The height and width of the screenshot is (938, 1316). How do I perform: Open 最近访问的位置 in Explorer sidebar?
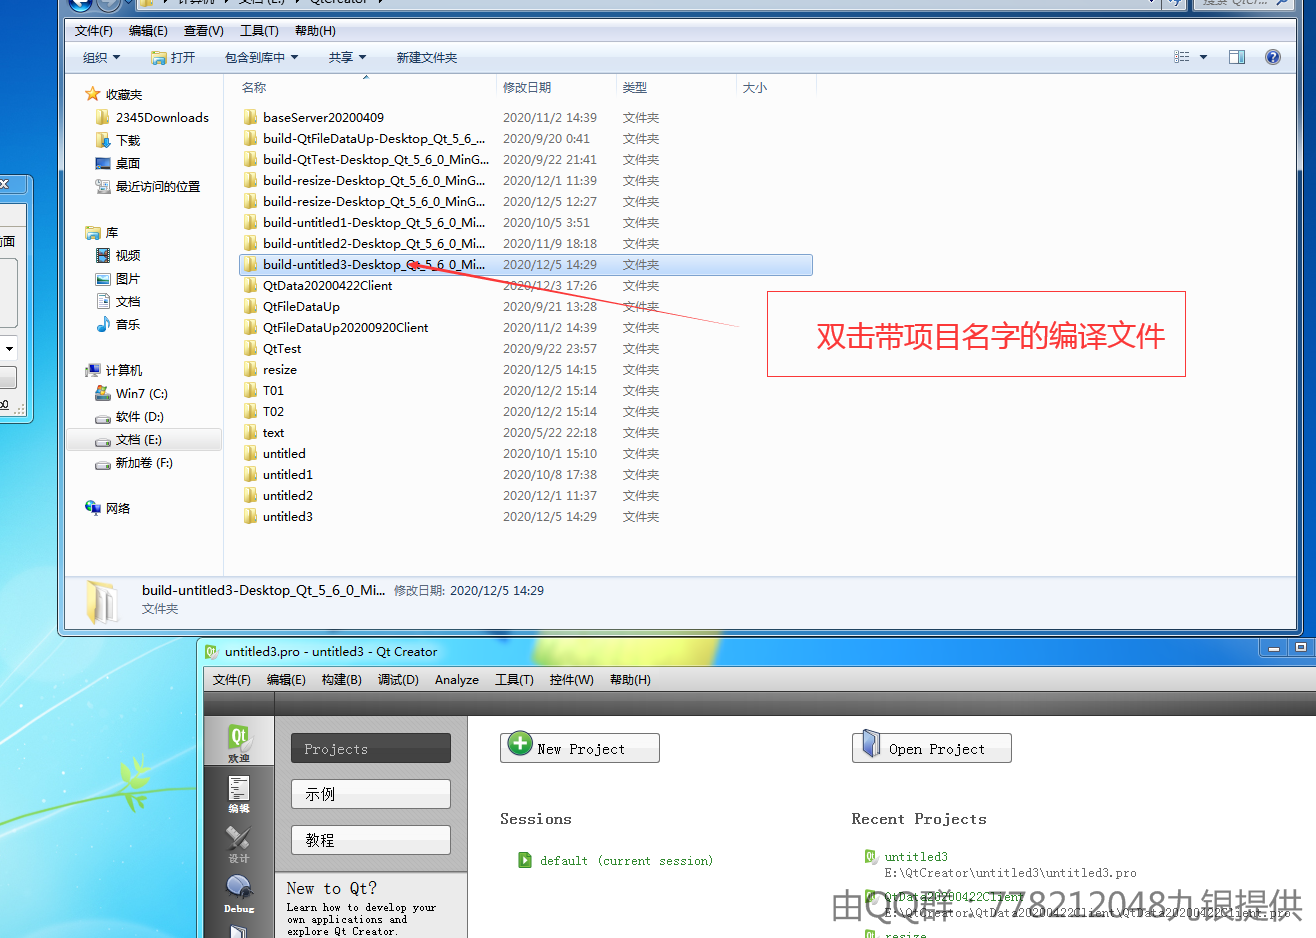(x=148, y=186)
